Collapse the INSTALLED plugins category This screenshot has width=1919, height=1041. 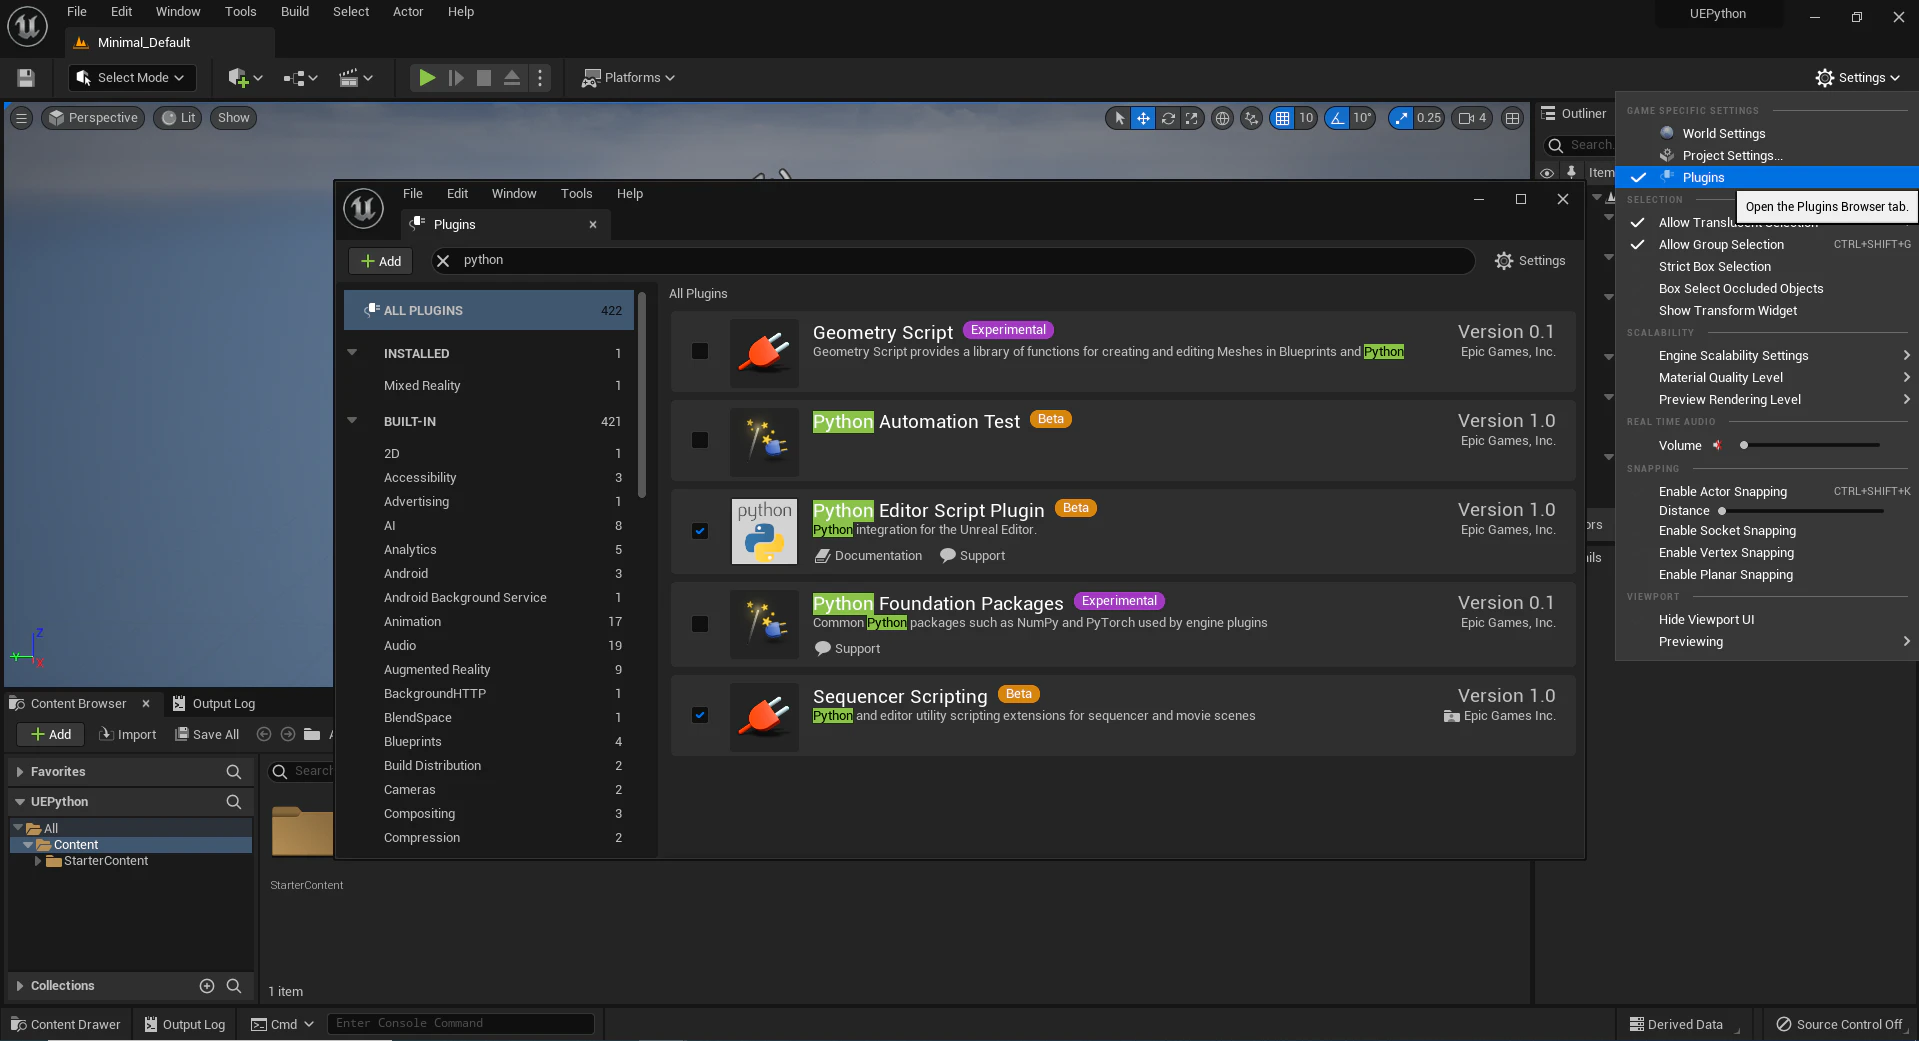tap(352, 353)
